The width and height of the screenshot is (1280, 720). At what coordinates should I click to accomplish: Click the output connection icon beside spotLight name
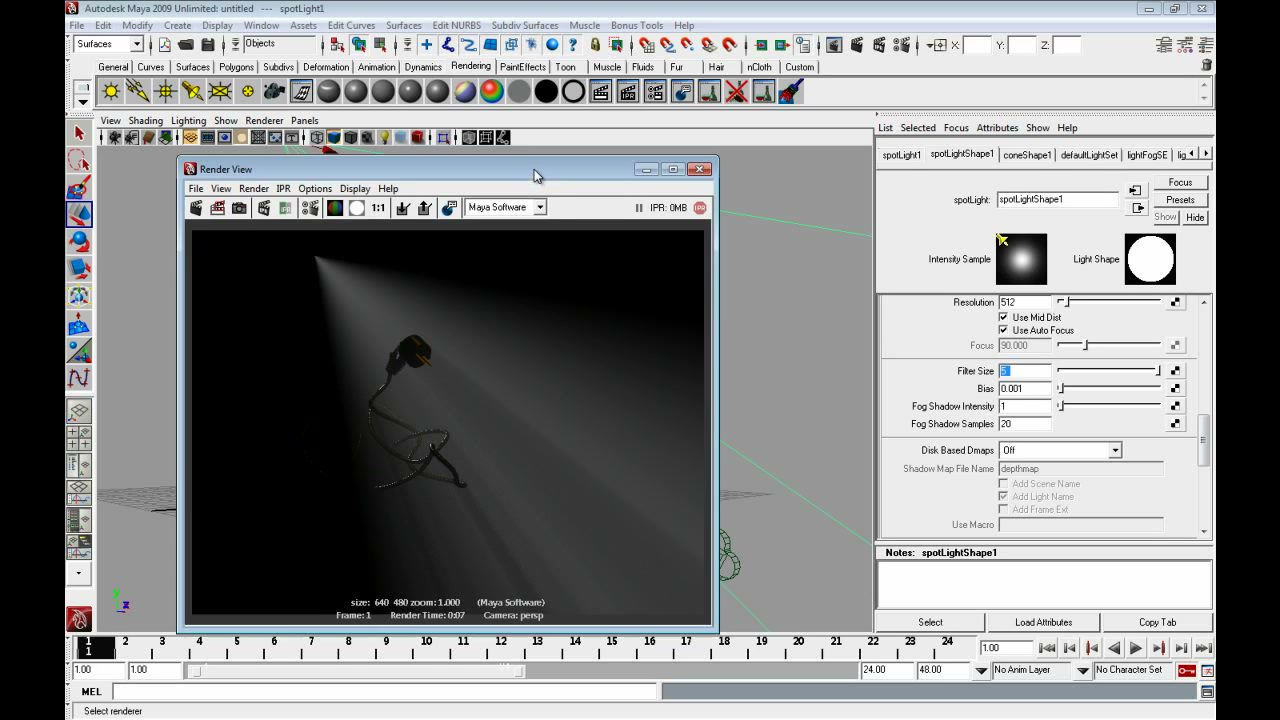coord(1137,208)
